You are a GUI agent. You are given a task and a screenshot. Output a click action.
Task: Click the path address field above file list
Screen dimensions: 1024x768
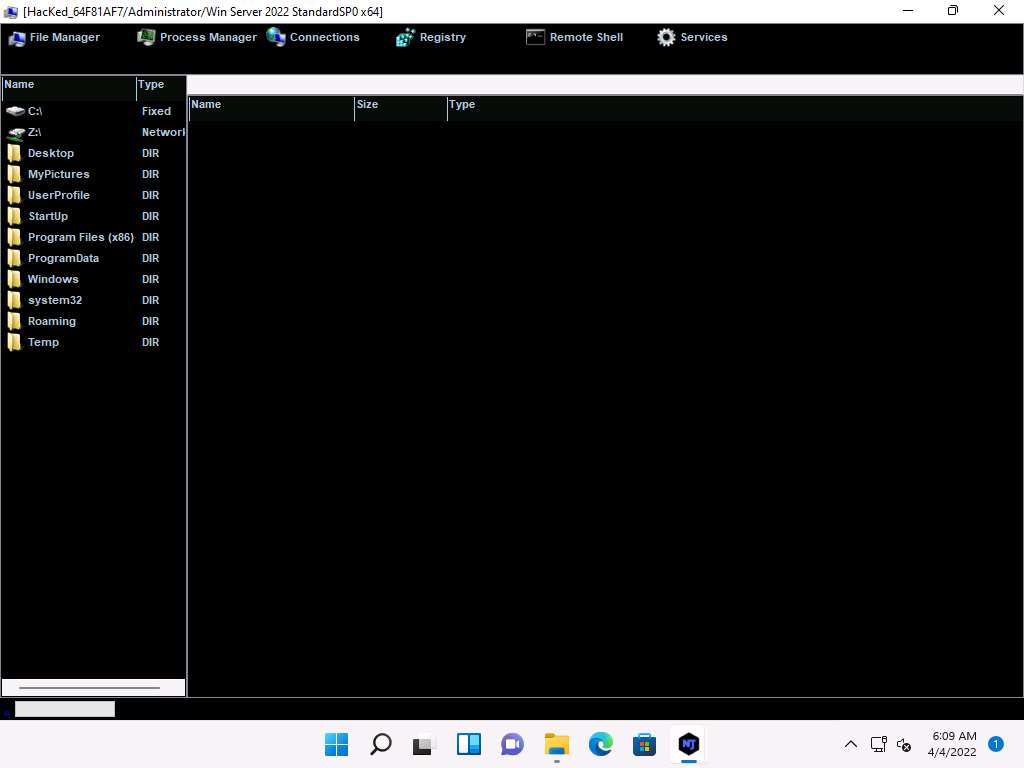604,84
